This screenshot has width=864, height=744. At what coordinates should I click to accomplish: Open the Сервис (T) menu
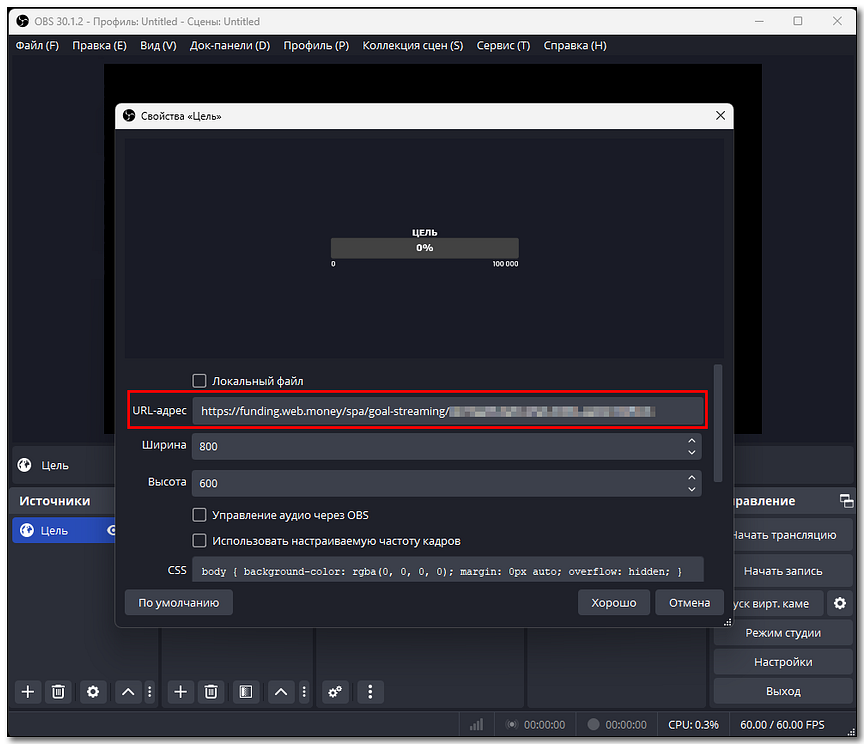pyautogui.click(x=503, y=45)
